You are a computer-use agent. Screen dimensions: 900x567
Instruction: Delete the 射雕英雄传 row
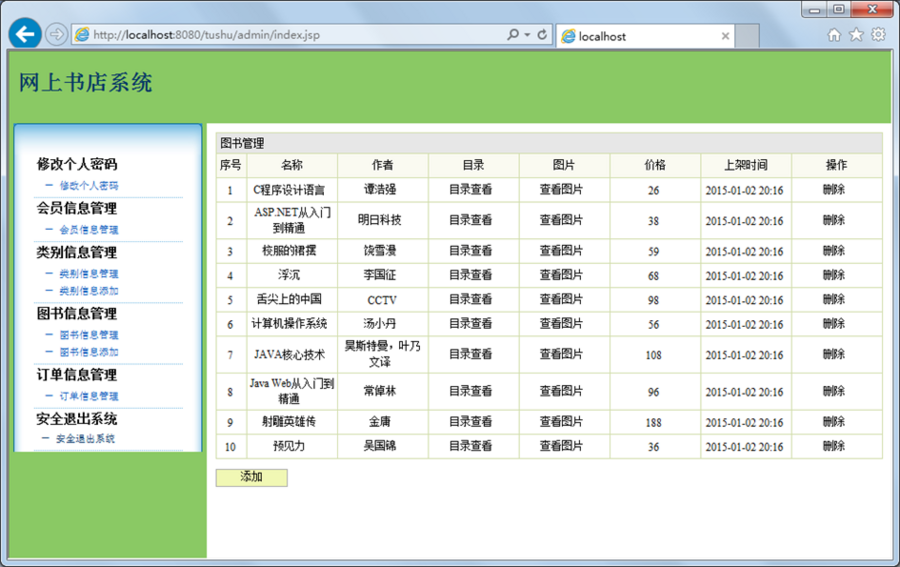point(834,421)
